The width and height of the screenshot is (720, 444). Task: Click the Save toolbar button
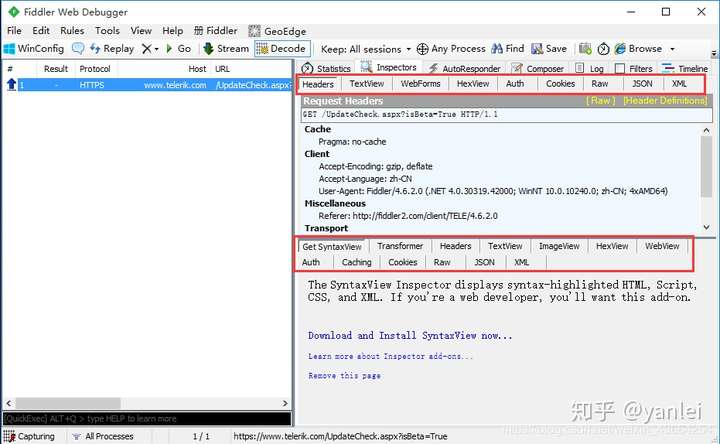click(549, 49)
